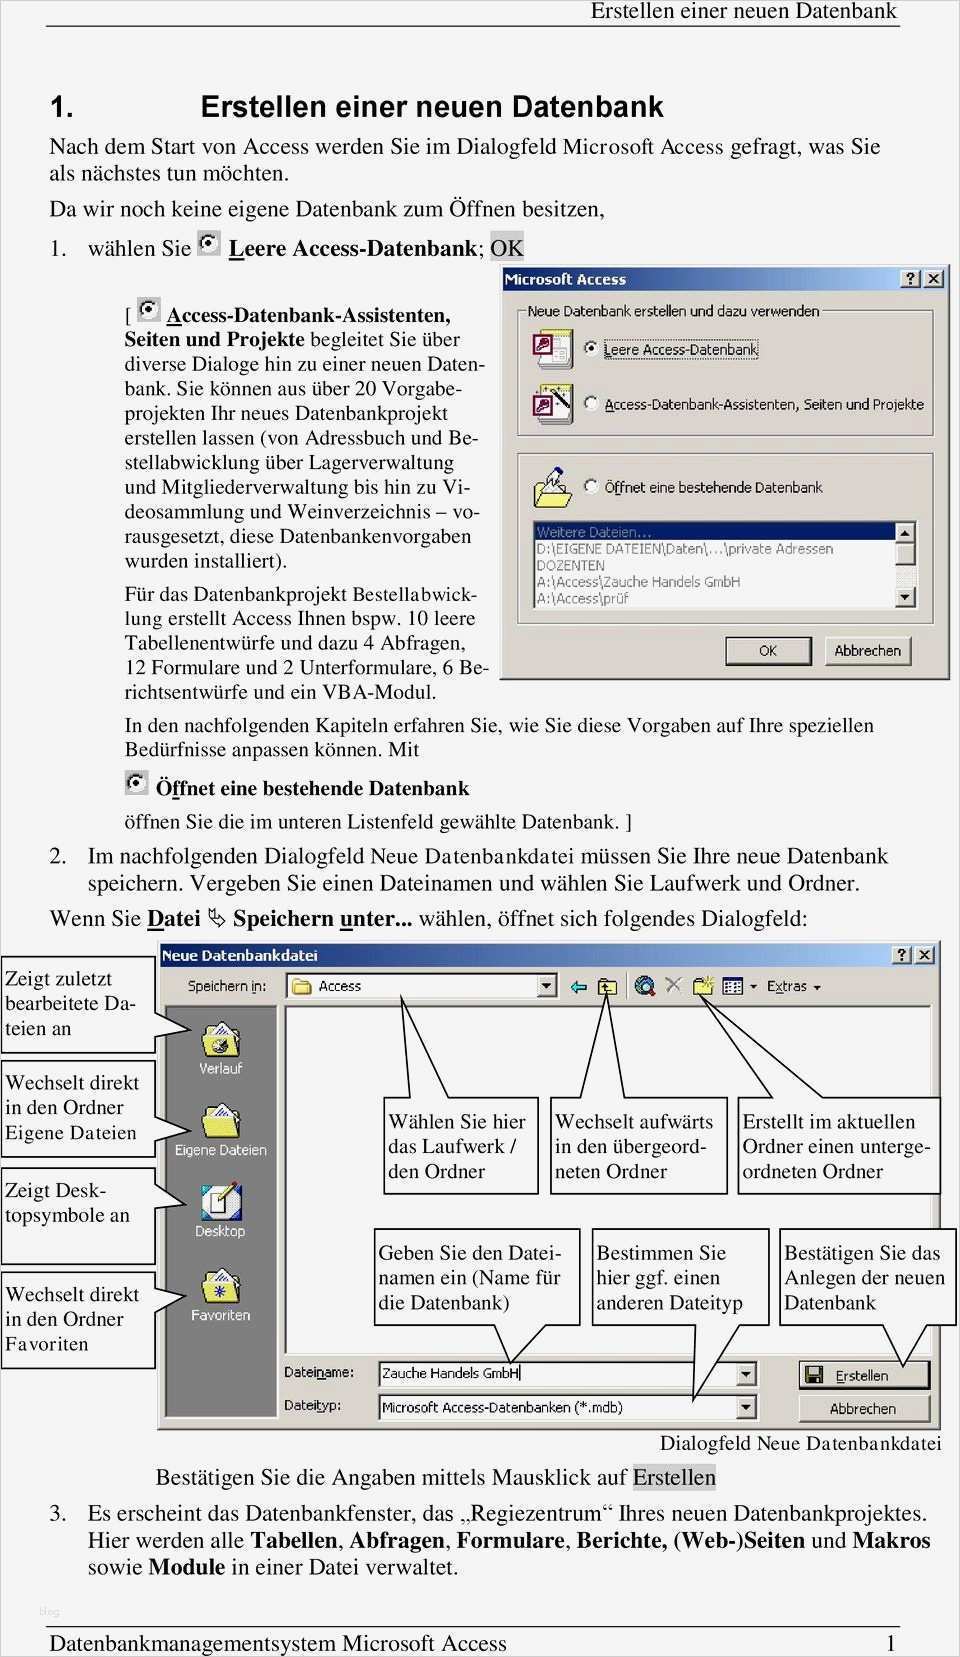Click the Erstellen button
The height and width of the screenshot is (1657, 960).
863,1375
